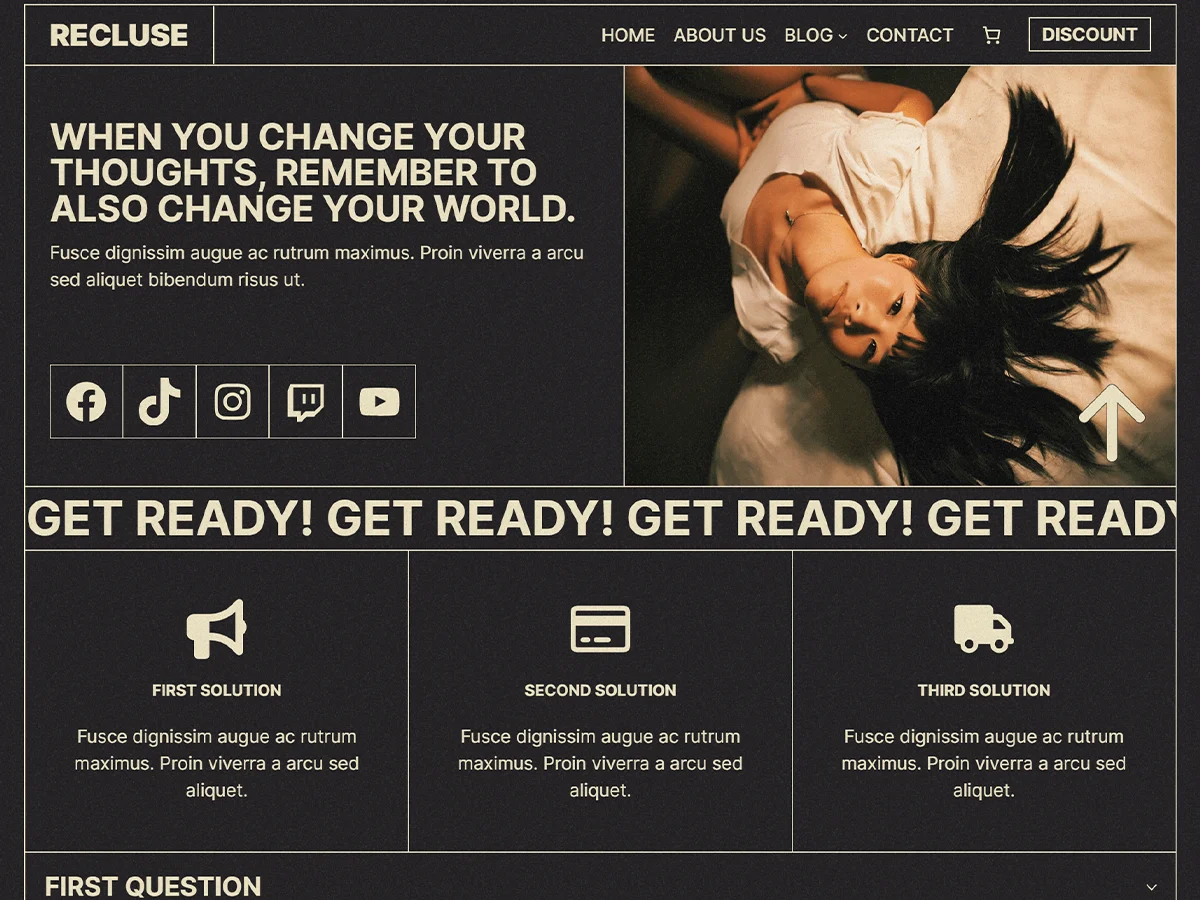Image resolution: width=1200 pixels, height=900 pixels.
Task: Click the megaphone icon above First Solution
Action: (x=216, y=628)
